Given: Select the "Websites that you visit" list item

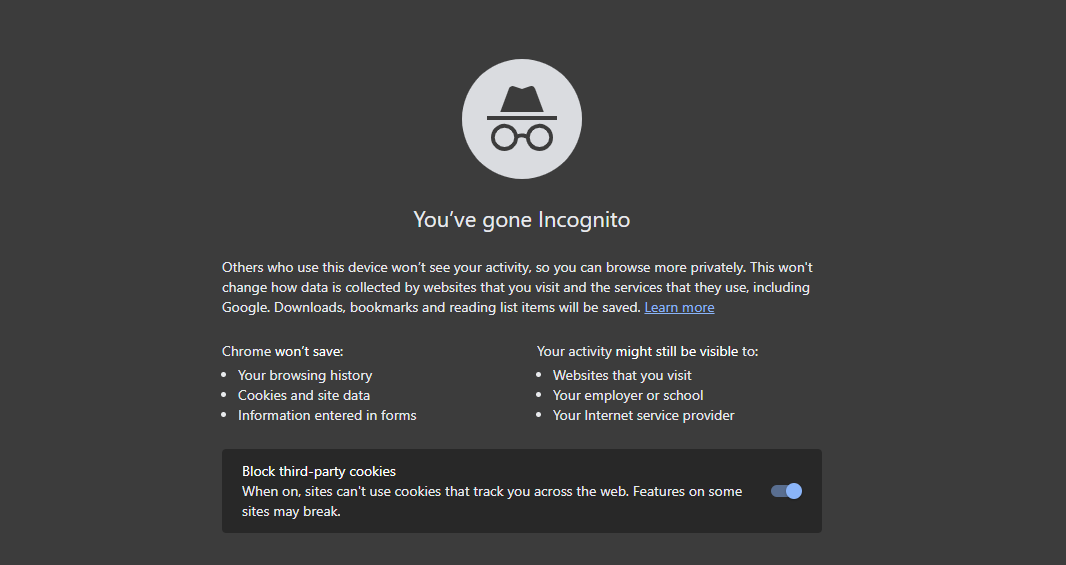Looking at the screenshot, I should [622, 375].
